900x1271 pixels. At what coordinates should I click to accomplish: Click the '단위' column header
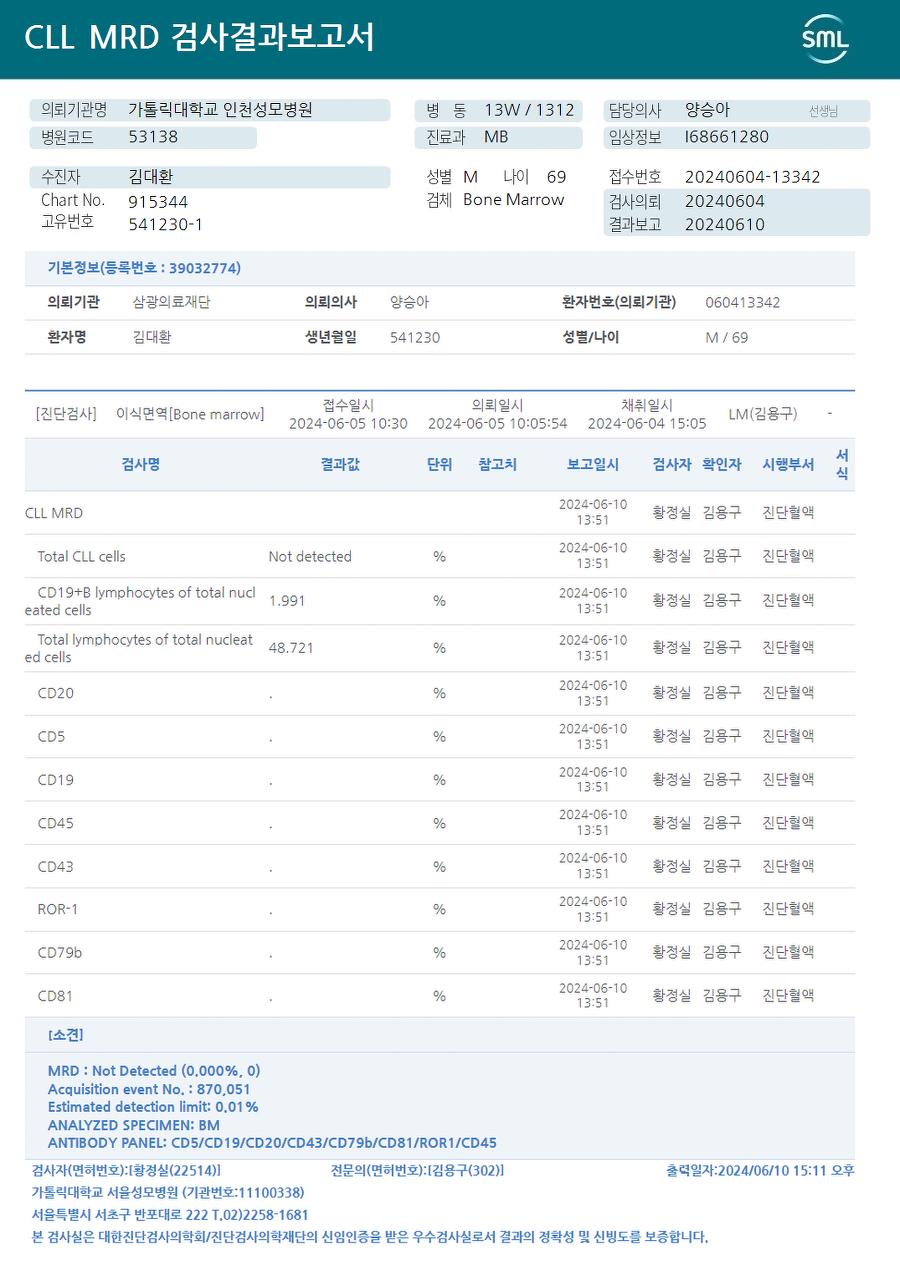click(x=440, y=464)
